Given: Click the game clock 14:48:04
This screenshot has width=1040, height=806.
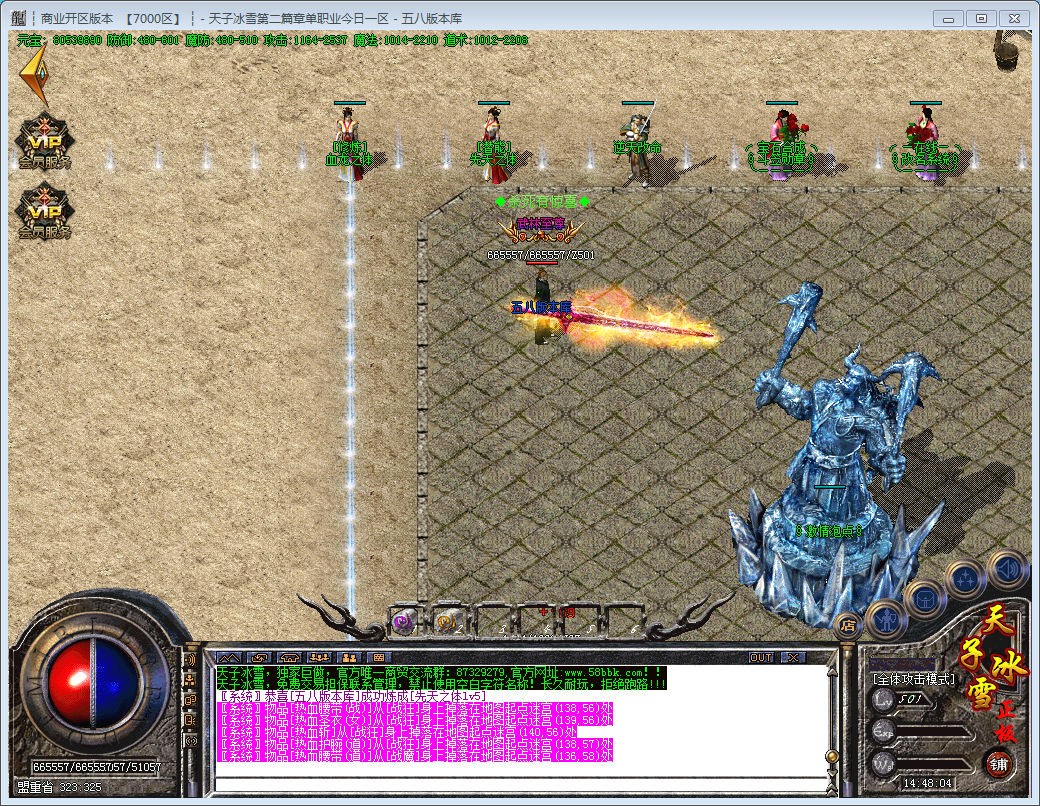Looking at the screenshot, I should click(927, 783).
